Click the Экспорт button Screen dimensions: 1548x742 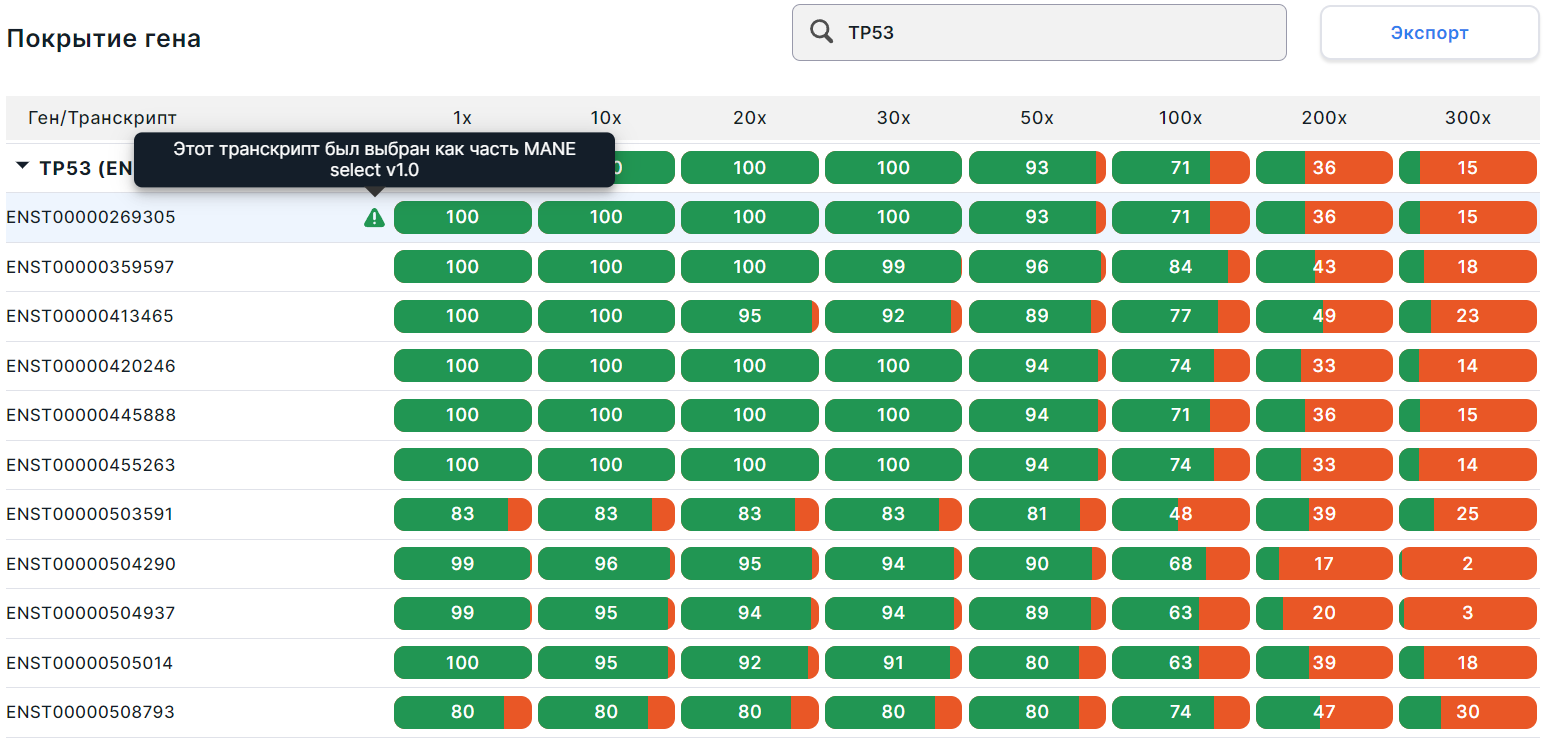pyautogui.click(x=1430, y=33)
